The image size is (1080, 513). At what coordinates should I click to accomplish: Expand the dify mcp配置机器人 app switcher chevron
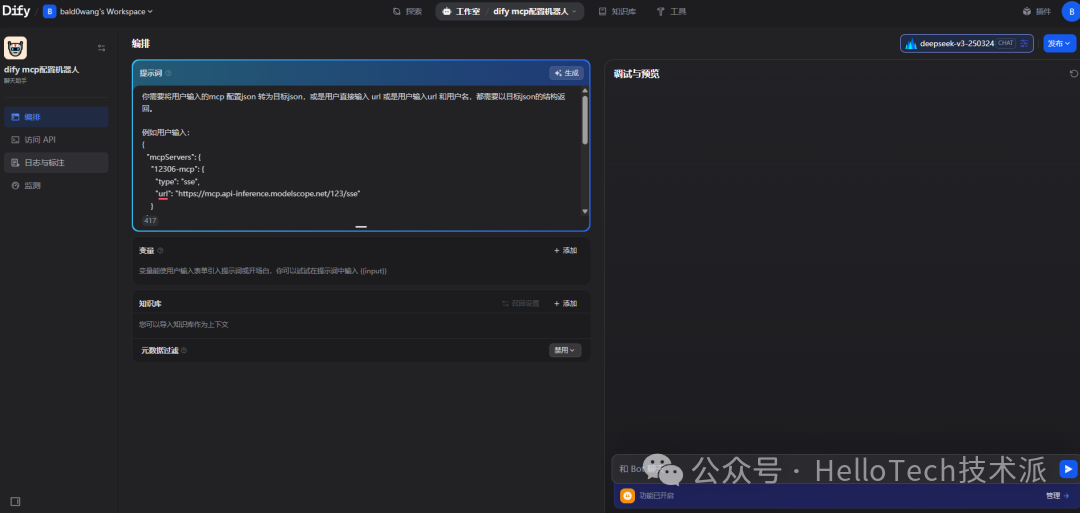tap(574, 12)
